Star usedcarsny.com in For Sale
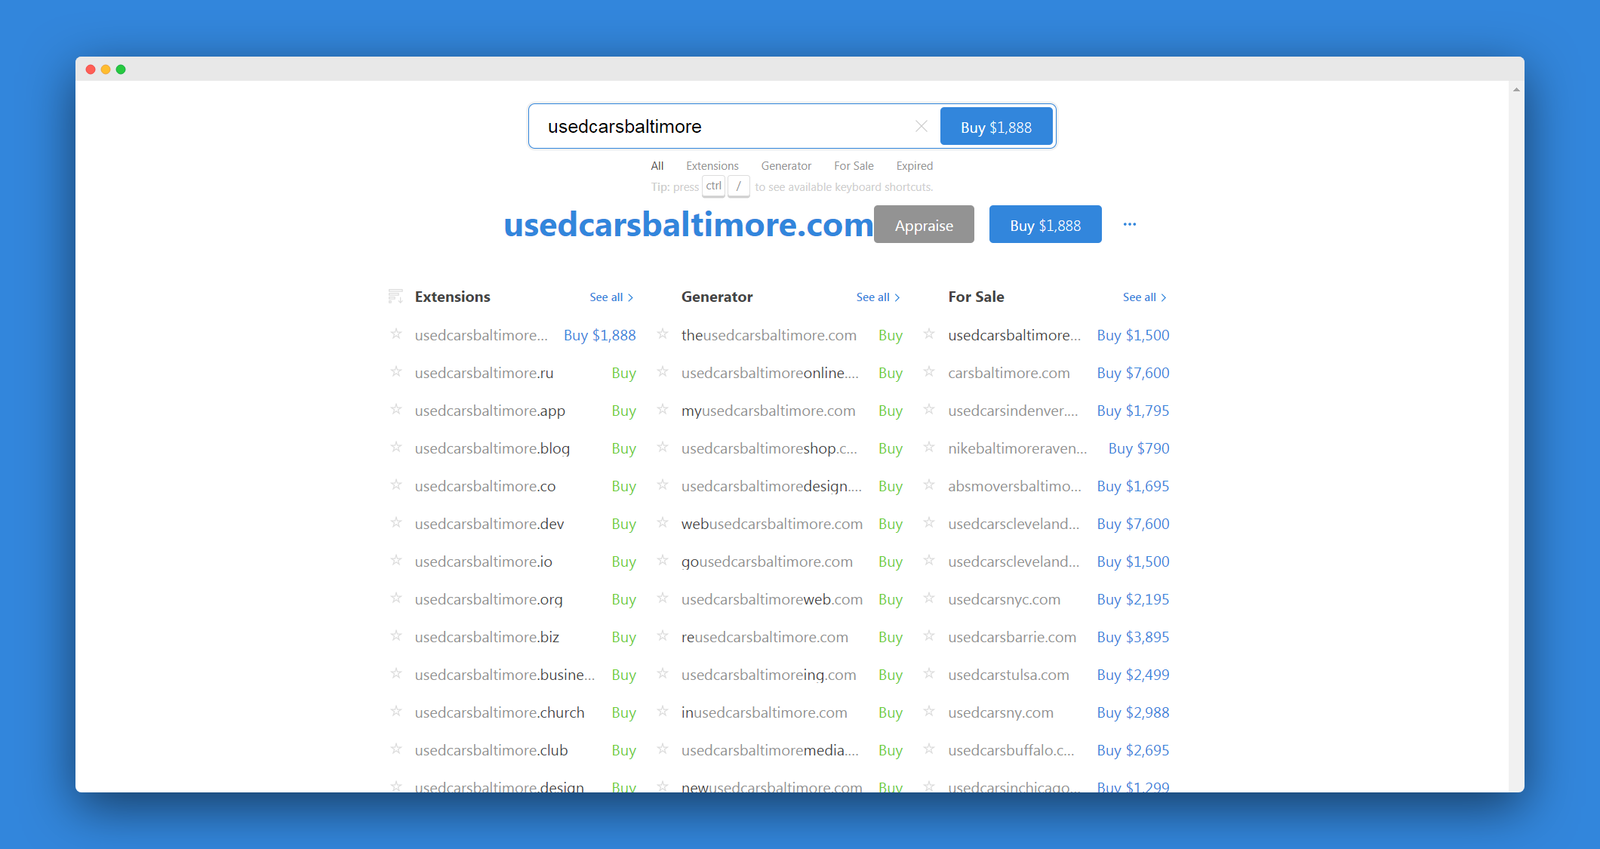 tap(929, 712)
